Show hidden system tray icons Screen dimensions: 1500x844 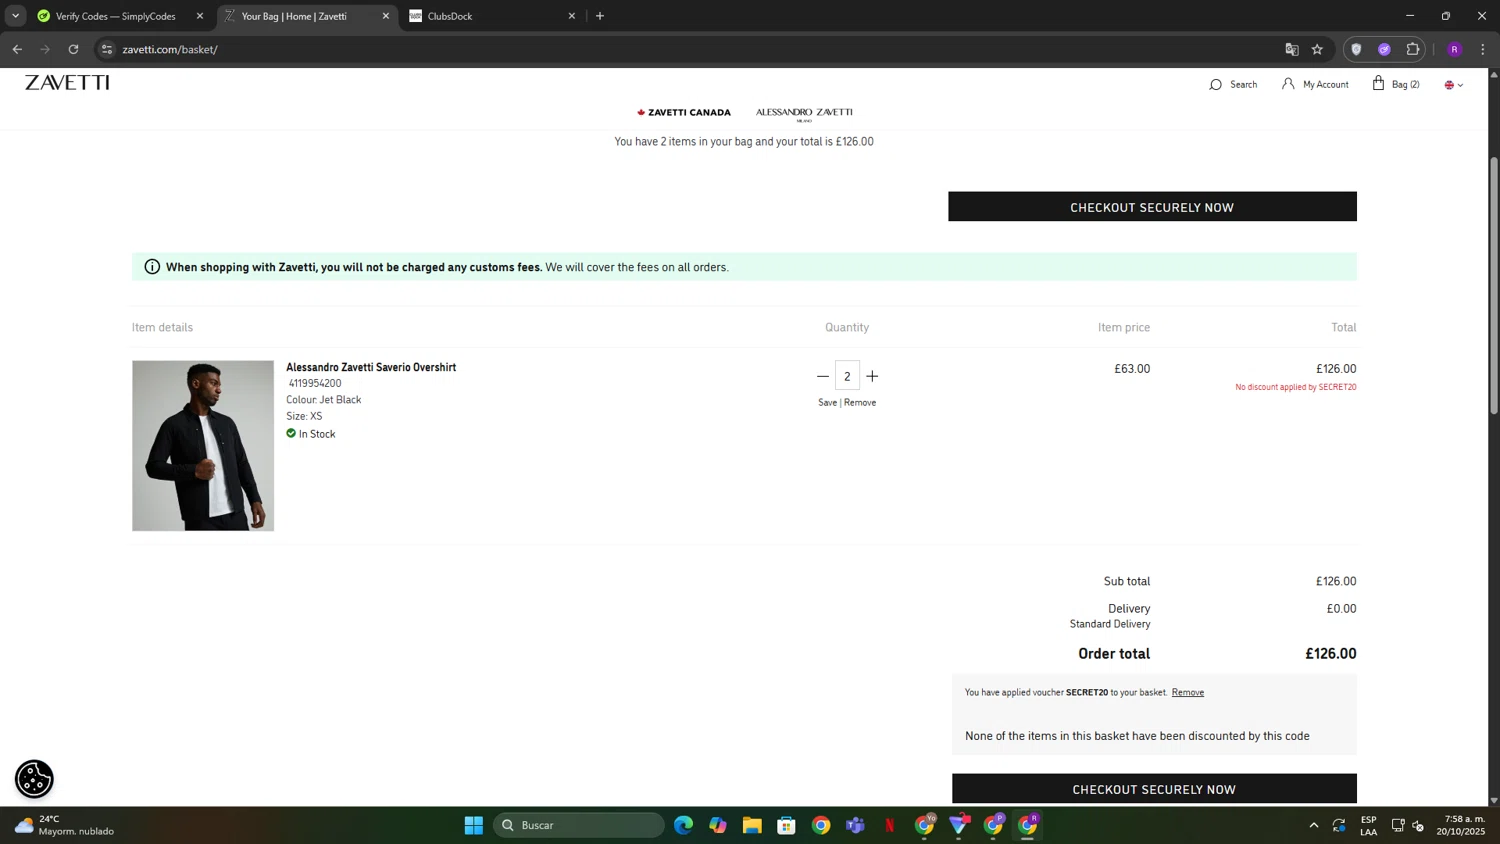(1313, 825)
